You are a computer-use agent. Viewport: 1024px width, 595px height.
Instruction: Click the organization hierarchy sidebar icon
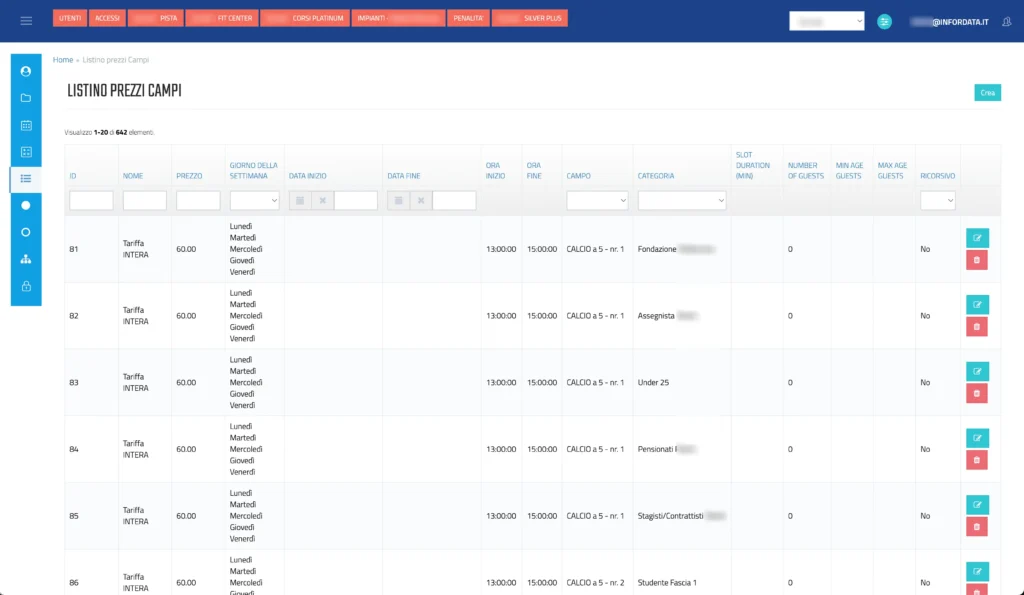(x=26, y=259)
